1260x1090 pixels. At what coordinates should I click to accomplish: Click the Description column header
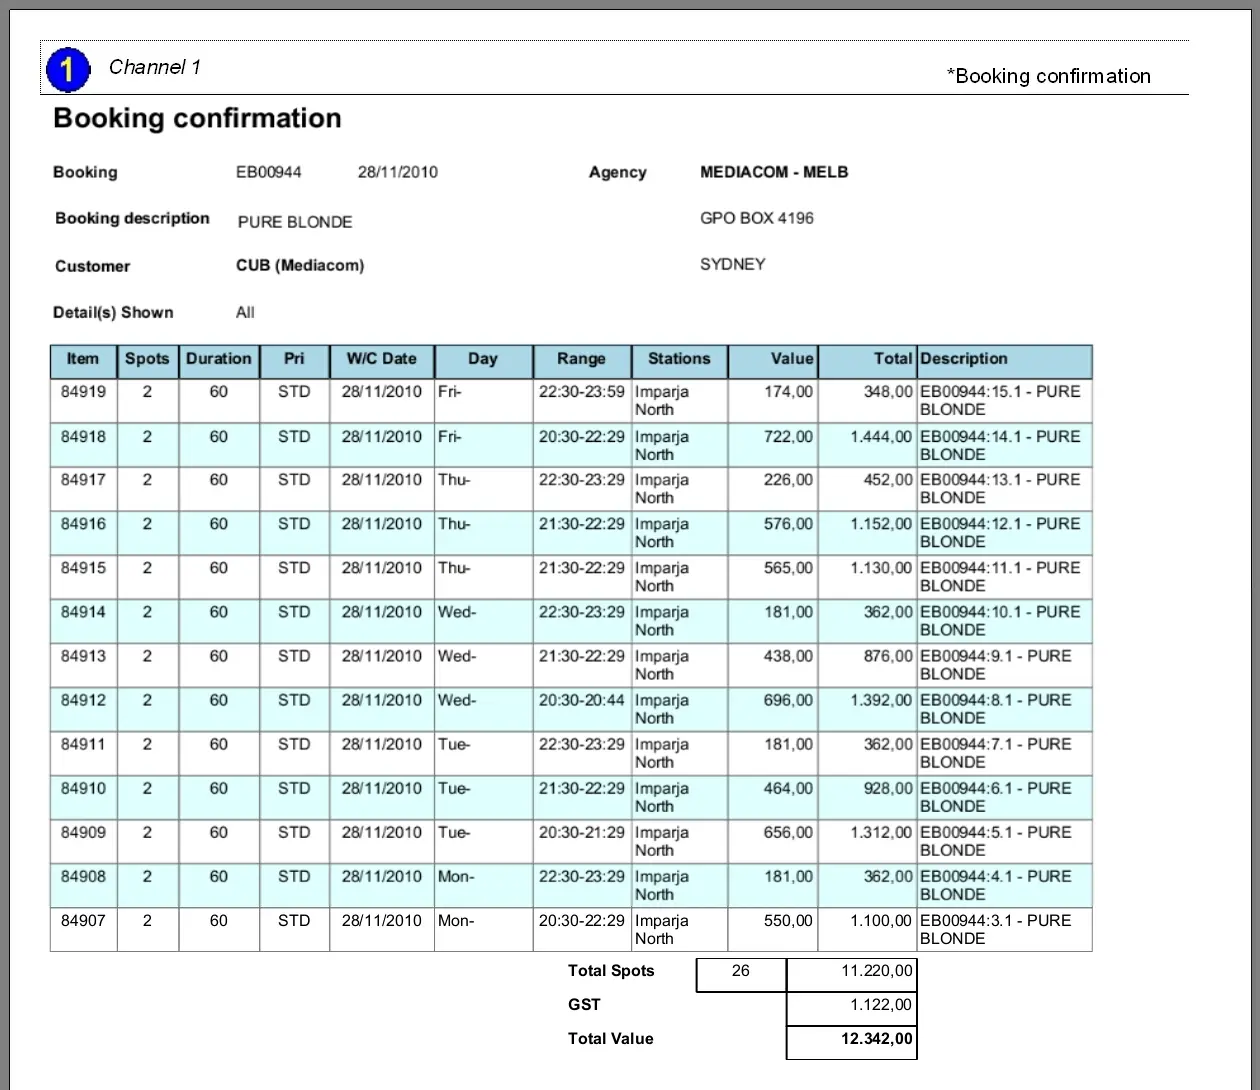click(964, 360)
